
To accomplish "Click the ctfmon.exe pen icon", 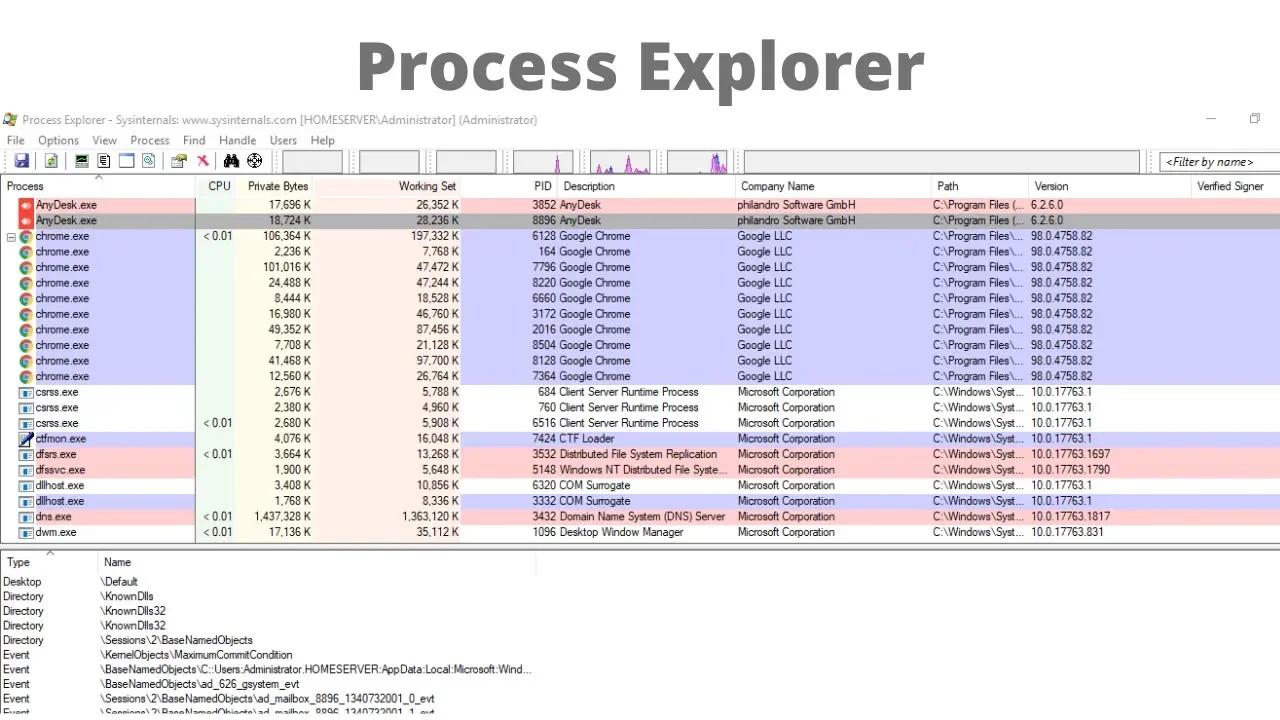I will click(27, 438).
